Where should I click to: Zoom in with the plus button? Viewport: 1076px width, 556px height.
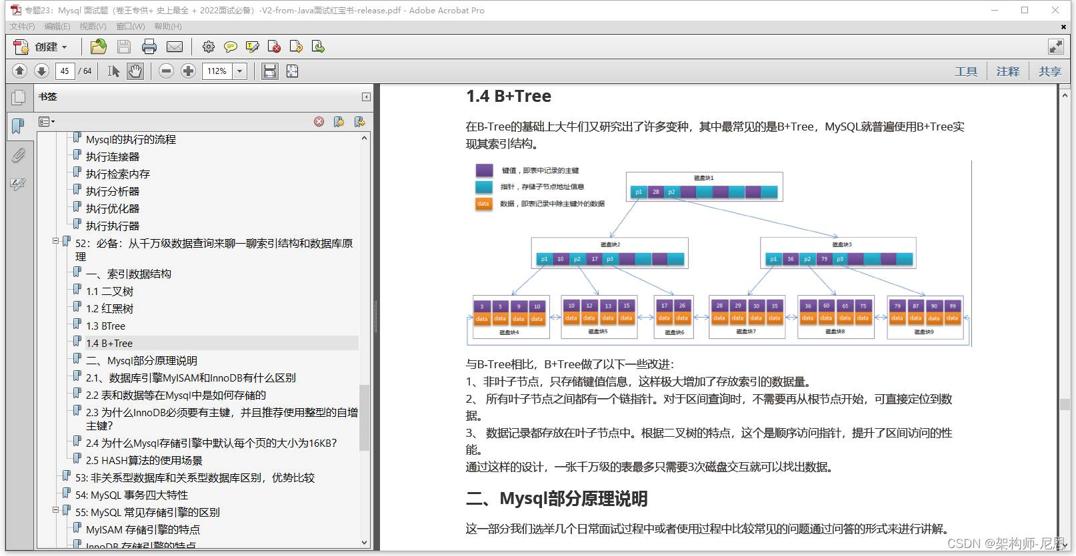(x=188, y=71)
